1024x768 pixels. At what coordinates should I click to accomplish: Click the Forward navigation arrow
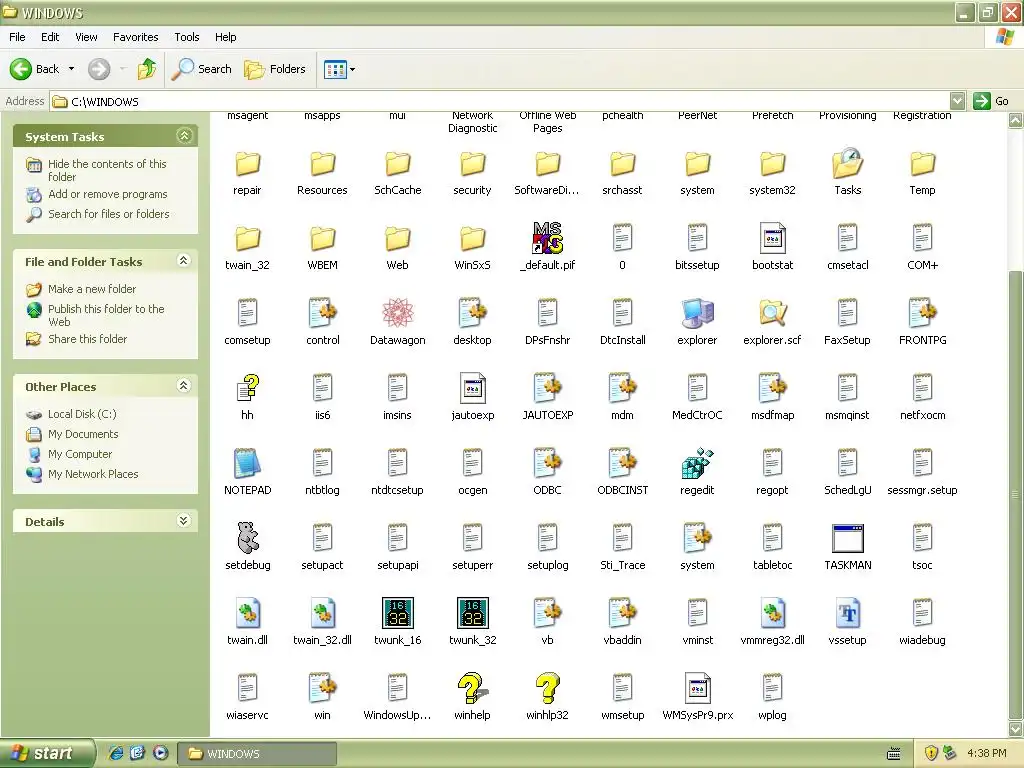pyautogui.click(x=99, y=69)
